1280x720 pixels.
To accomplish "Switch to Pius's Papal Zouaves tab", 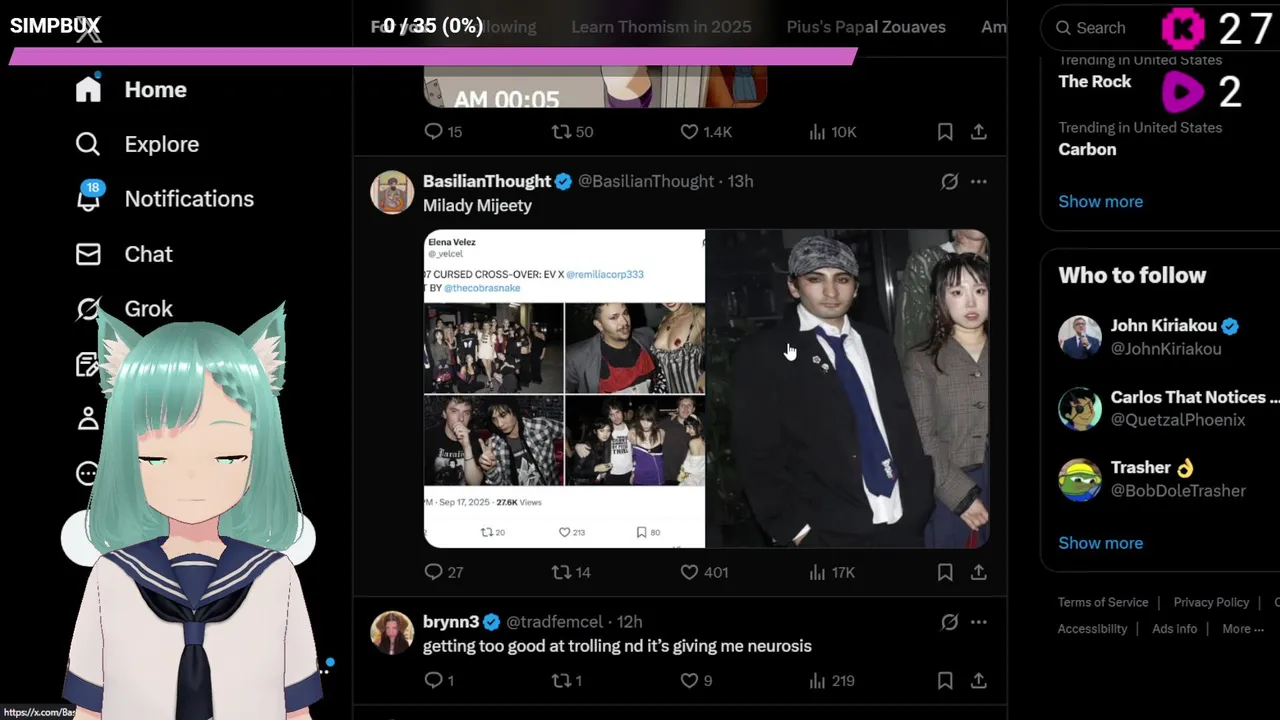I will (866, 27).
